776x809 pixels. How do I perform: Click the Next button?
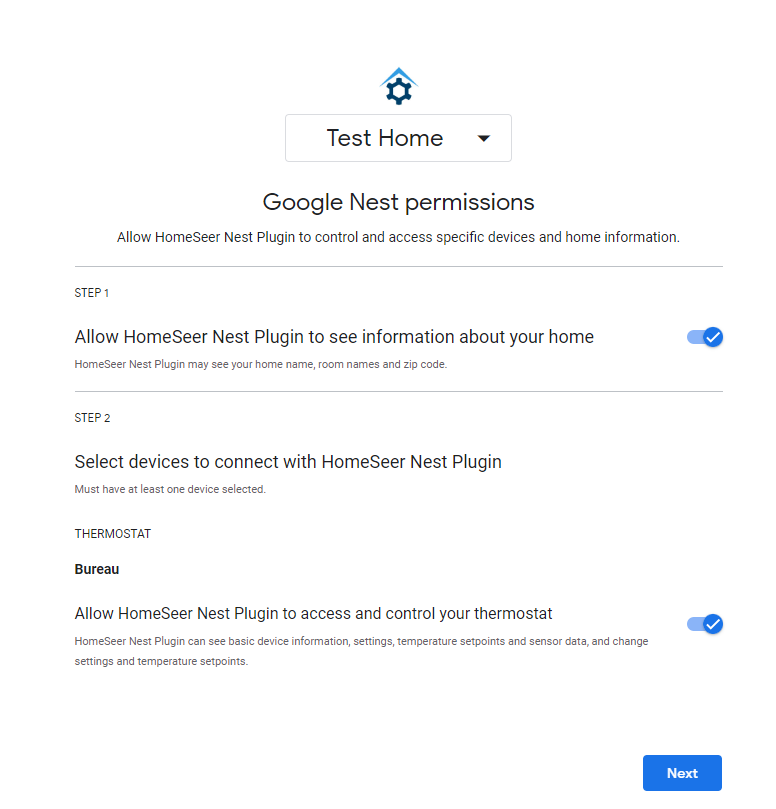pyautogui.click(x=682, y=773)
